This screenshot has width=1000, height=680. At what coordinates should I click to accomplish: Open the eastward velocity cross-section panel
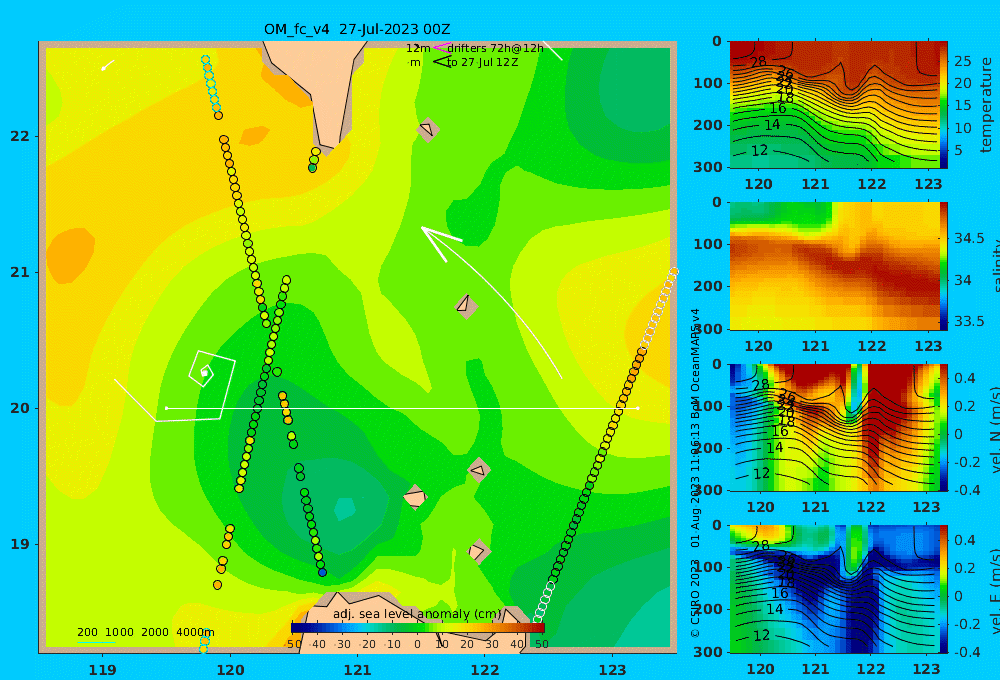click(834, 589)
